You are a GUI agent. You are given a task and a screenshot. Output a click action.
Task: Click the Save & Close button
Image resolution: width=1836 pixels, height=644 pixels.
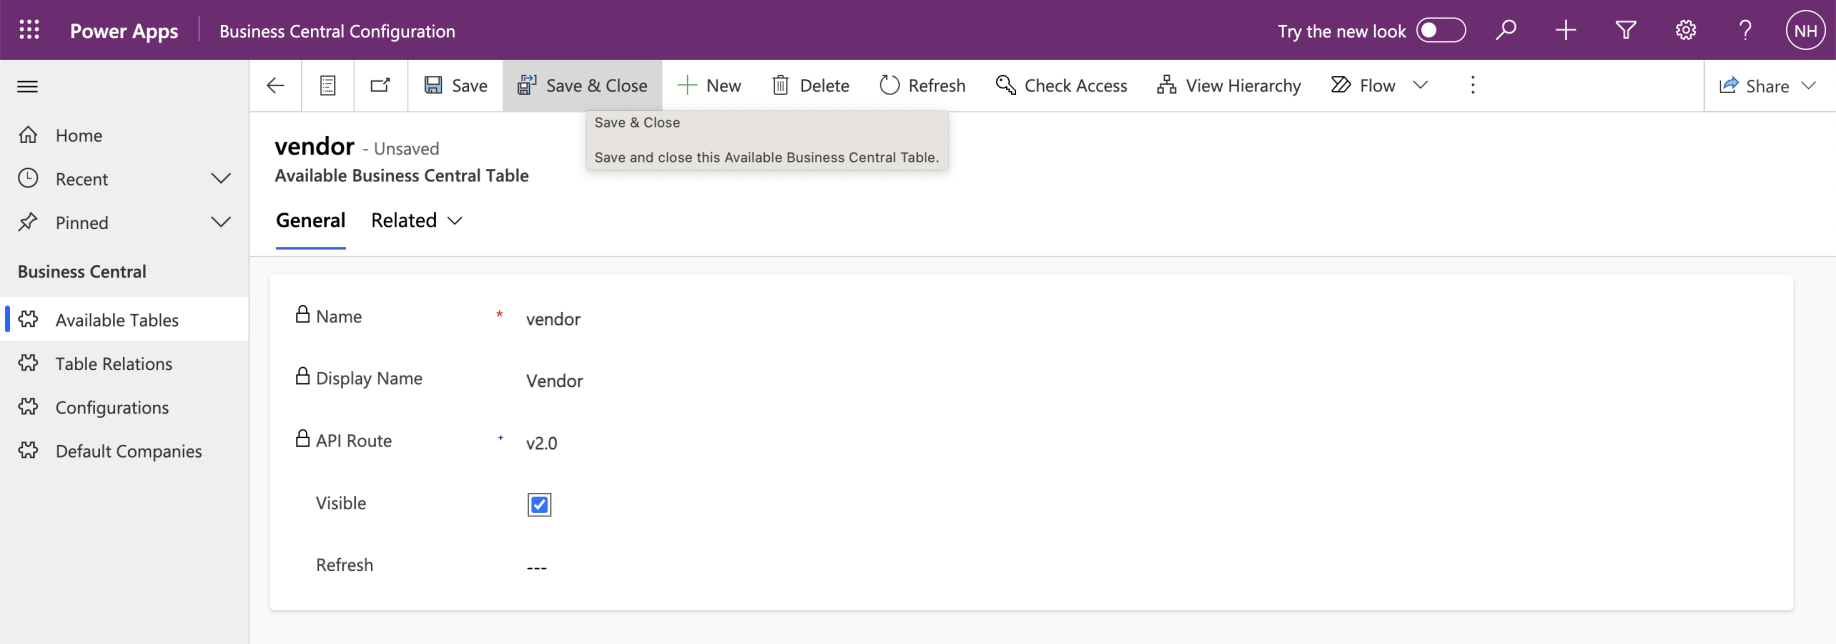[x=583, y=86]
